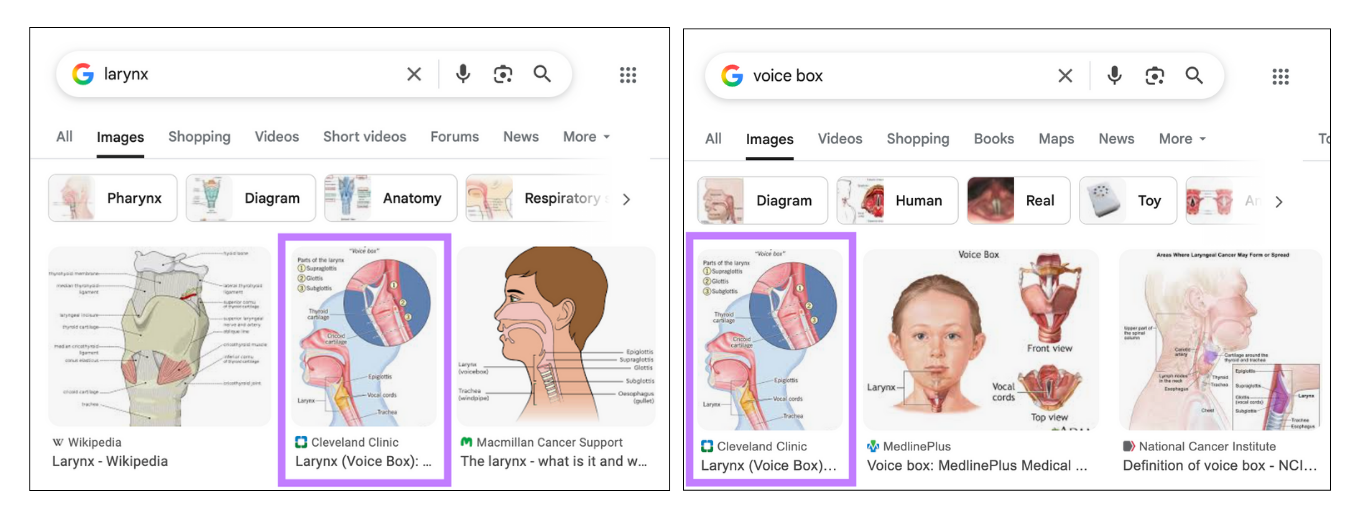Screen dimensions: 1366x518
Task: Open Google Lens in the voice box window
Action: pos(1155,76)
